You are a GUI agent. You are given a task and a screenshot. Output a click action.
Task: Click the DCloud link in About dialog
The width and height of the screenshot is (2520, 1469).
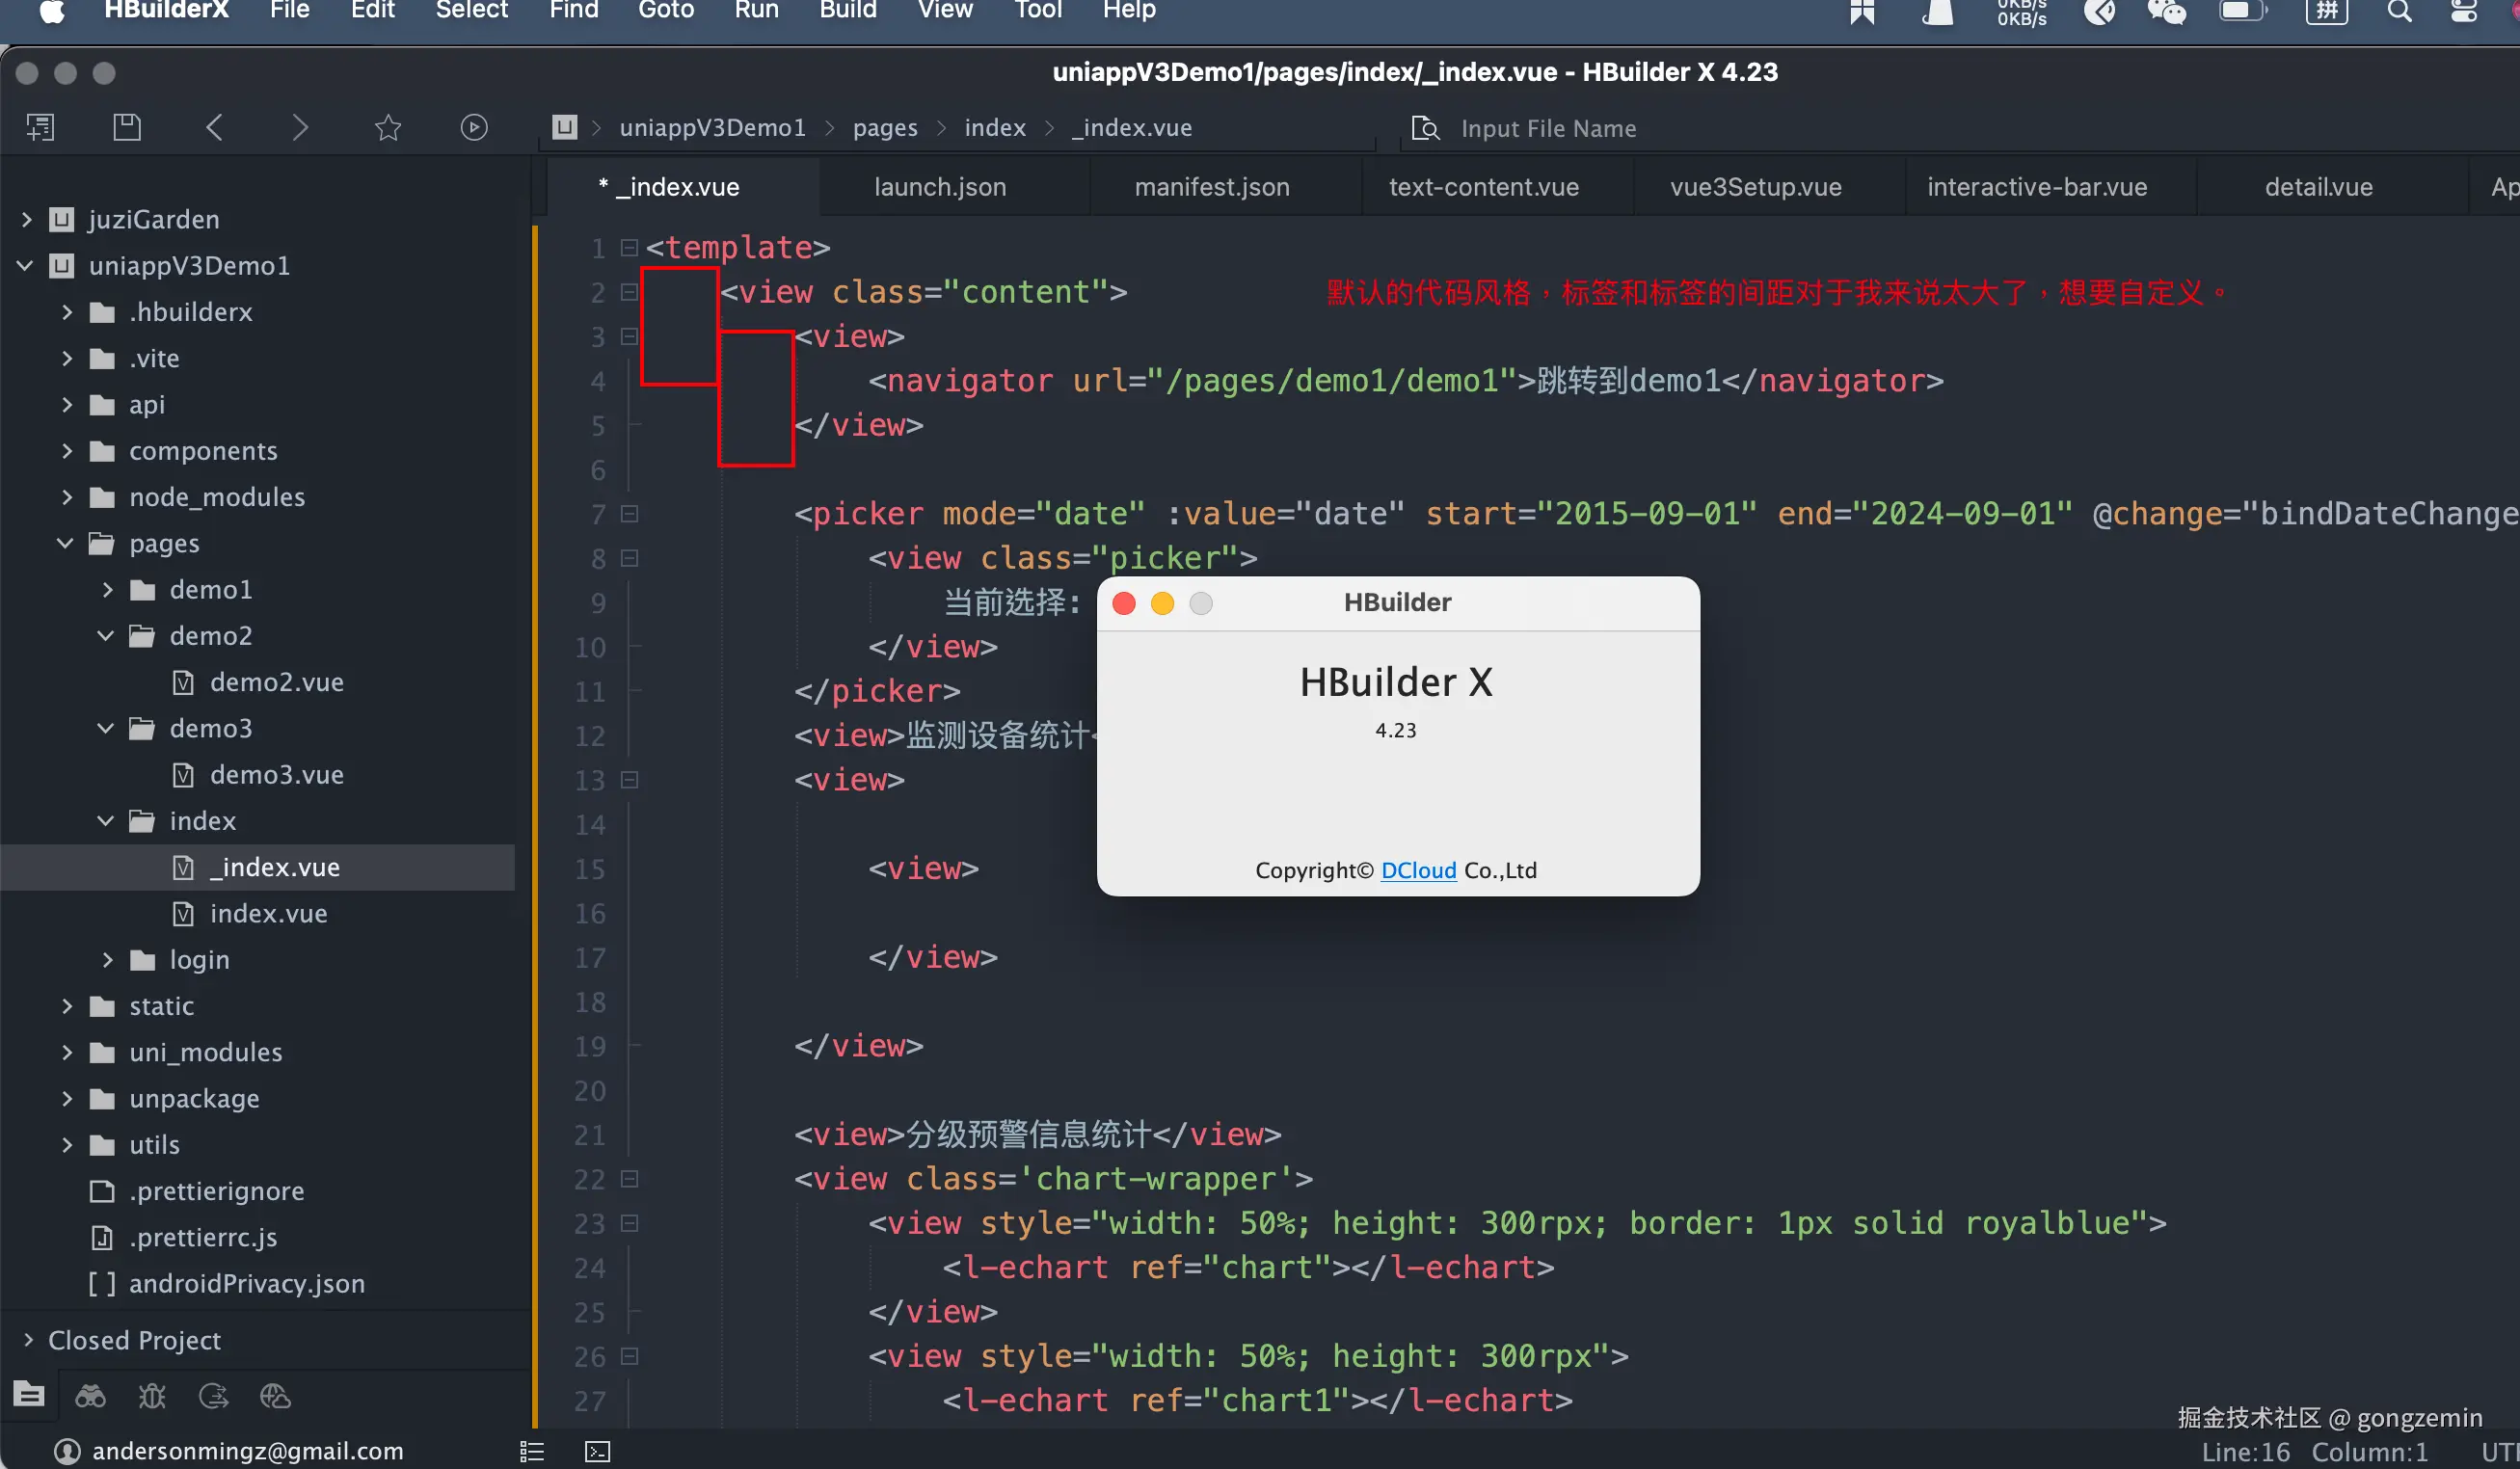tap(1418, 870)
